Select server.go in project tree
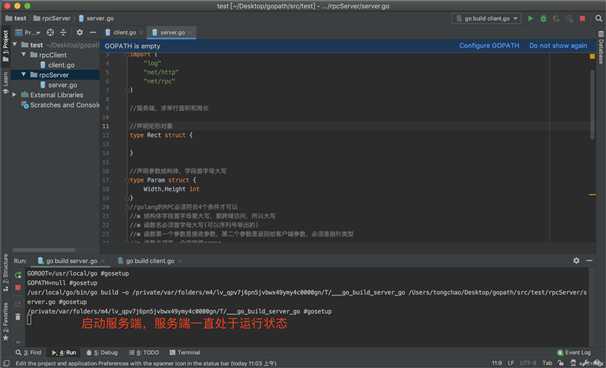 (58, 85)
